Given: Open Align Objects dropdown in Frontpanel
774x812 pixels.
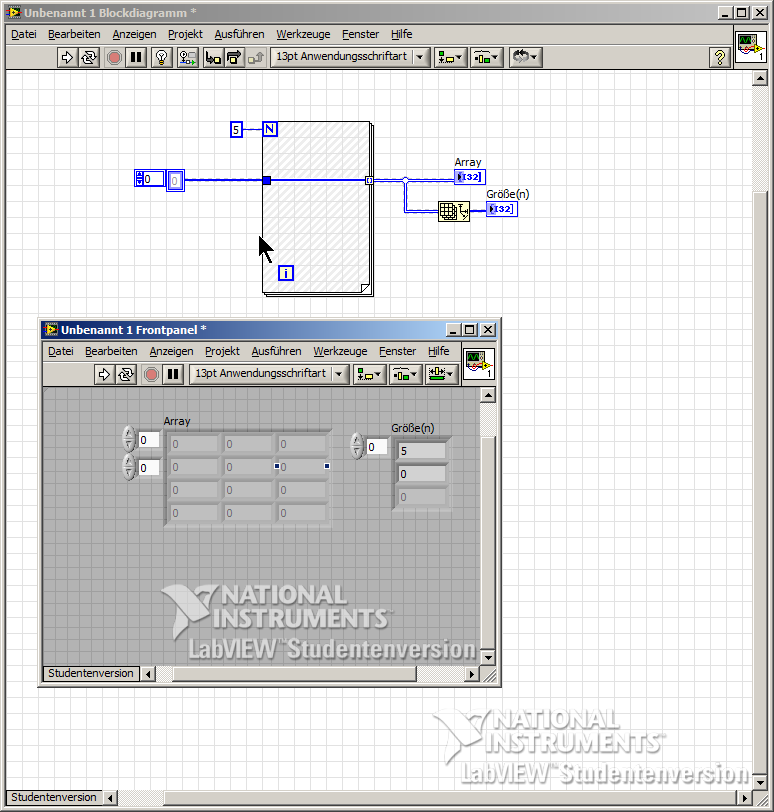Looking at the screenshot, I should pos(369,374).
